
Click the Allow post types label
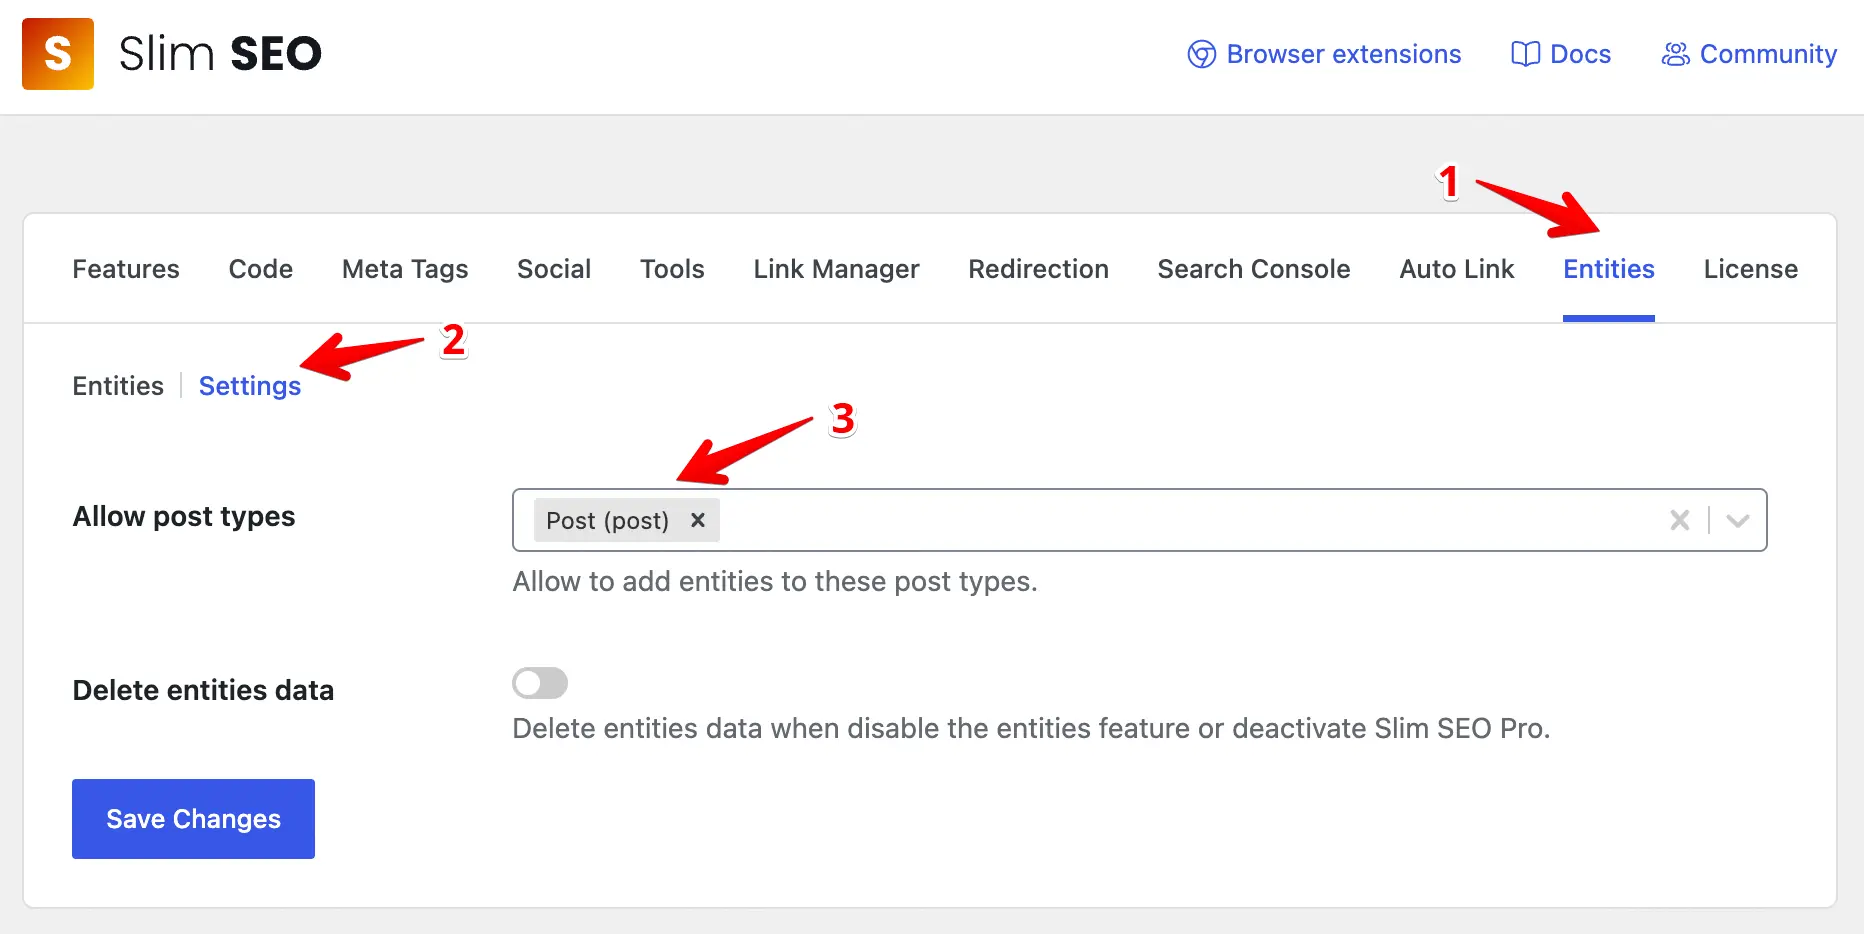click(184, 516)
